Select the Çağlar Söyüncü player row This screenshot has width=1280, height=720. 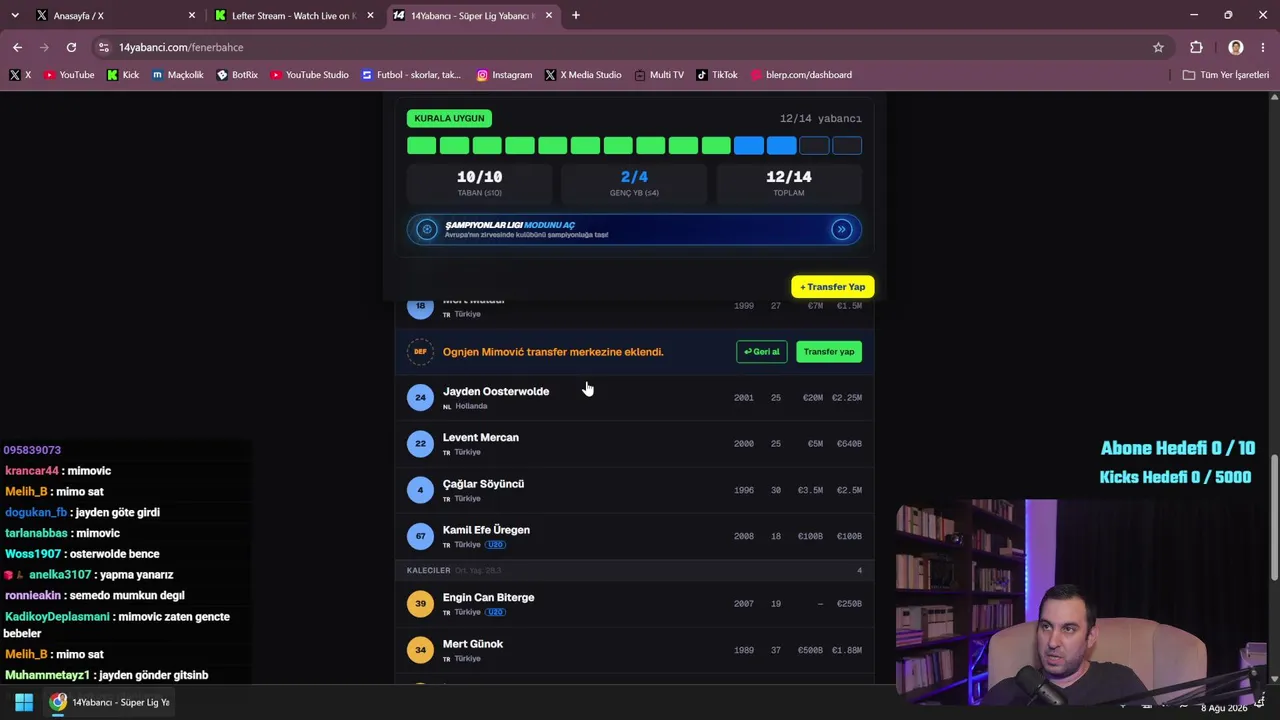tap(634, 490)
